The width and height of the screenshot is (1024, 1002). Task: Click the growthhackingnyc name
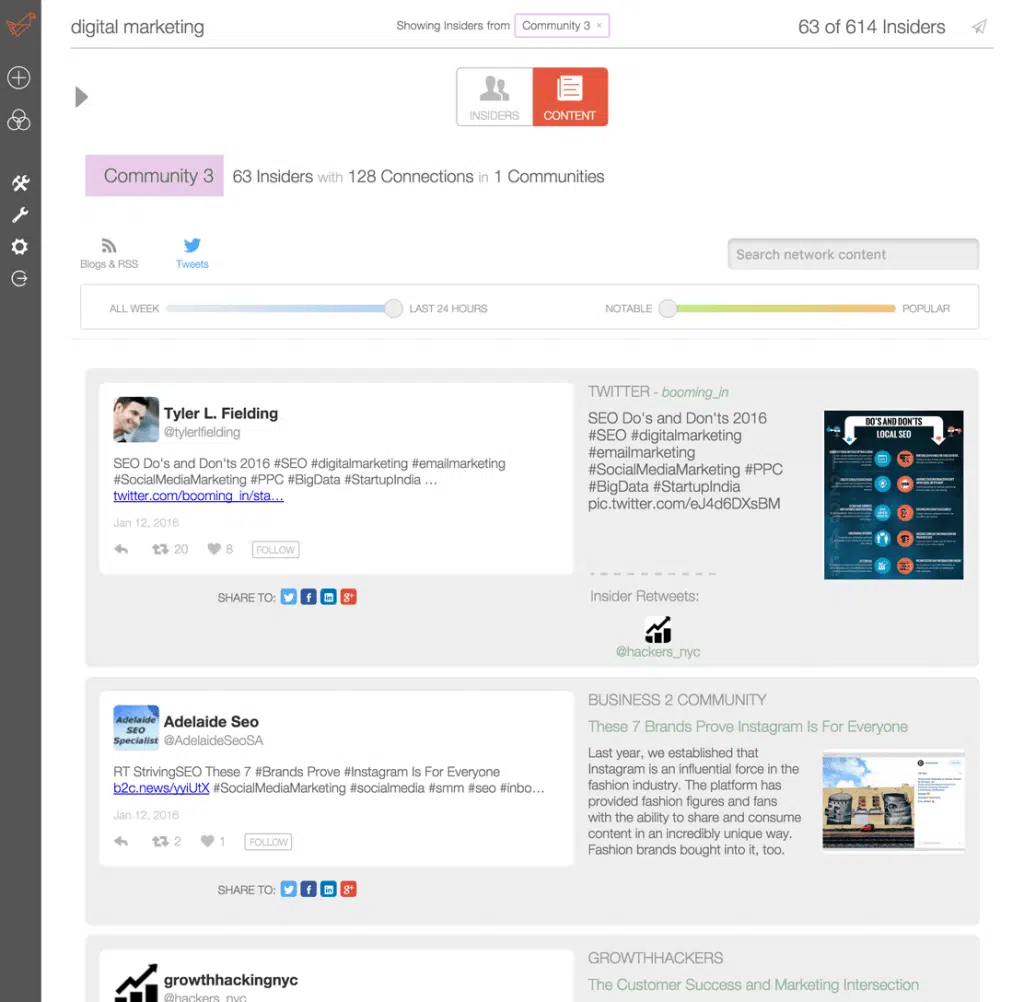click(231, 980)
